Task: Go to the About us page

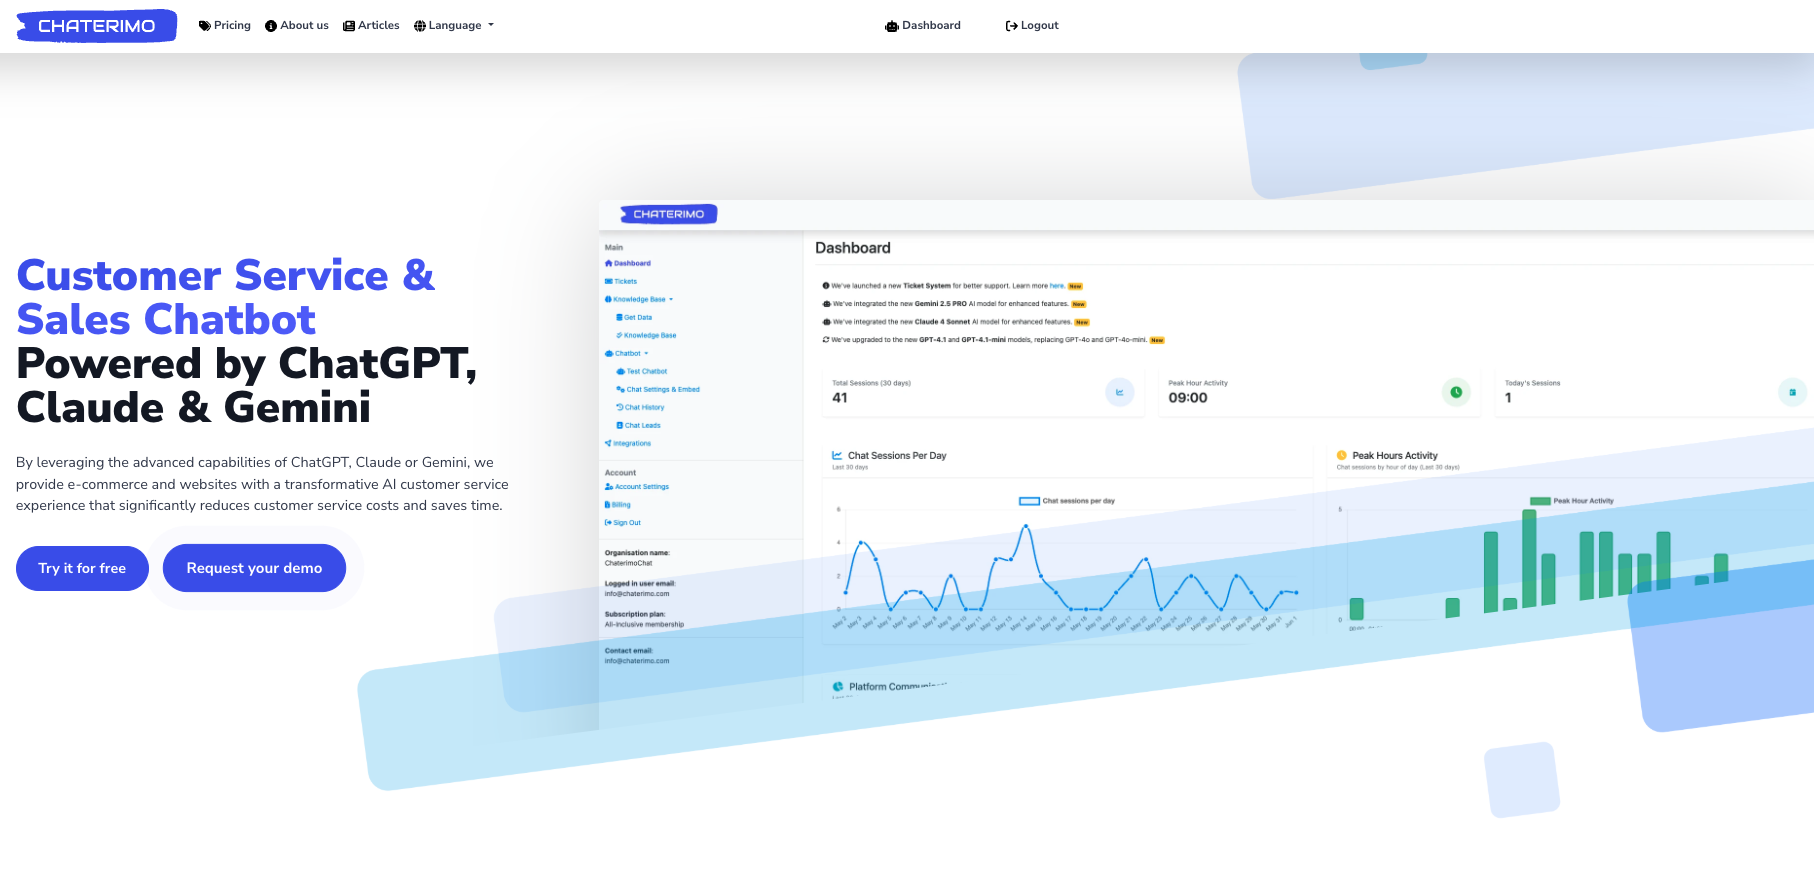Action: coord(297,26)
